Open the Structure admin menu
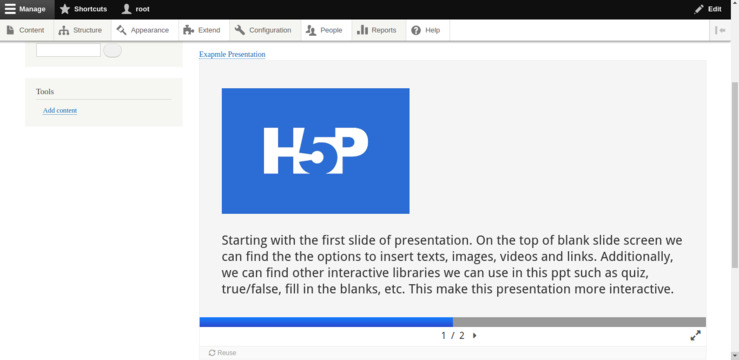The width and height of the screenshot is (739, 360). (81, 30)
